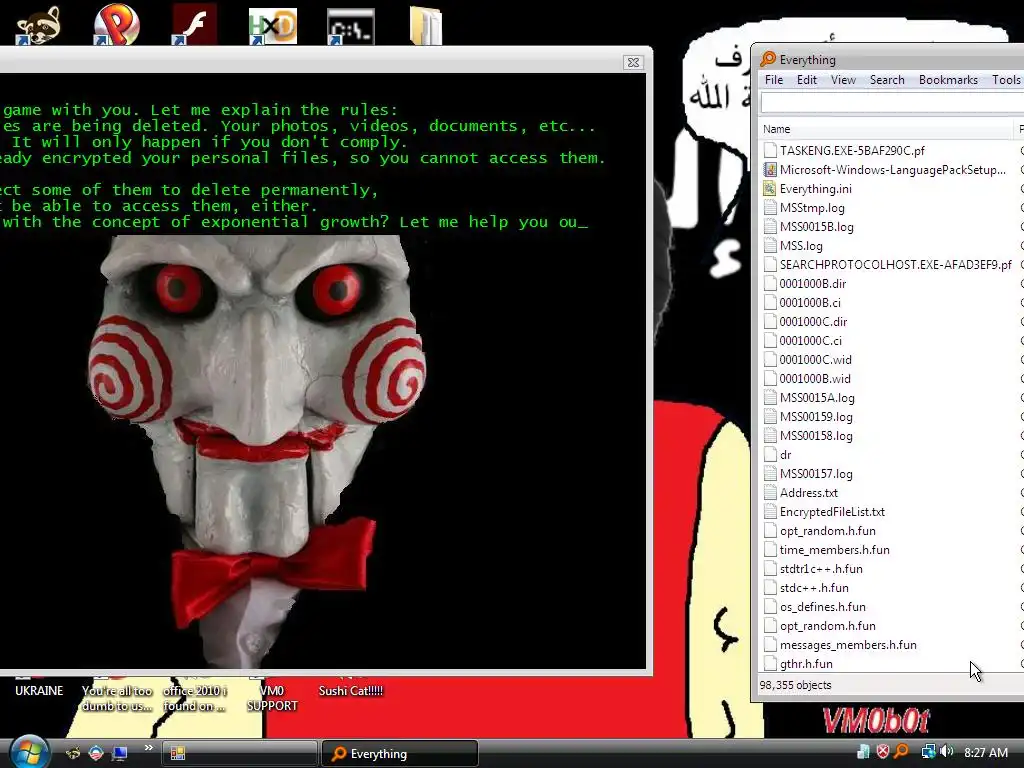
Task: Open the Windows Start menu orb
Action: click(29, 752)
